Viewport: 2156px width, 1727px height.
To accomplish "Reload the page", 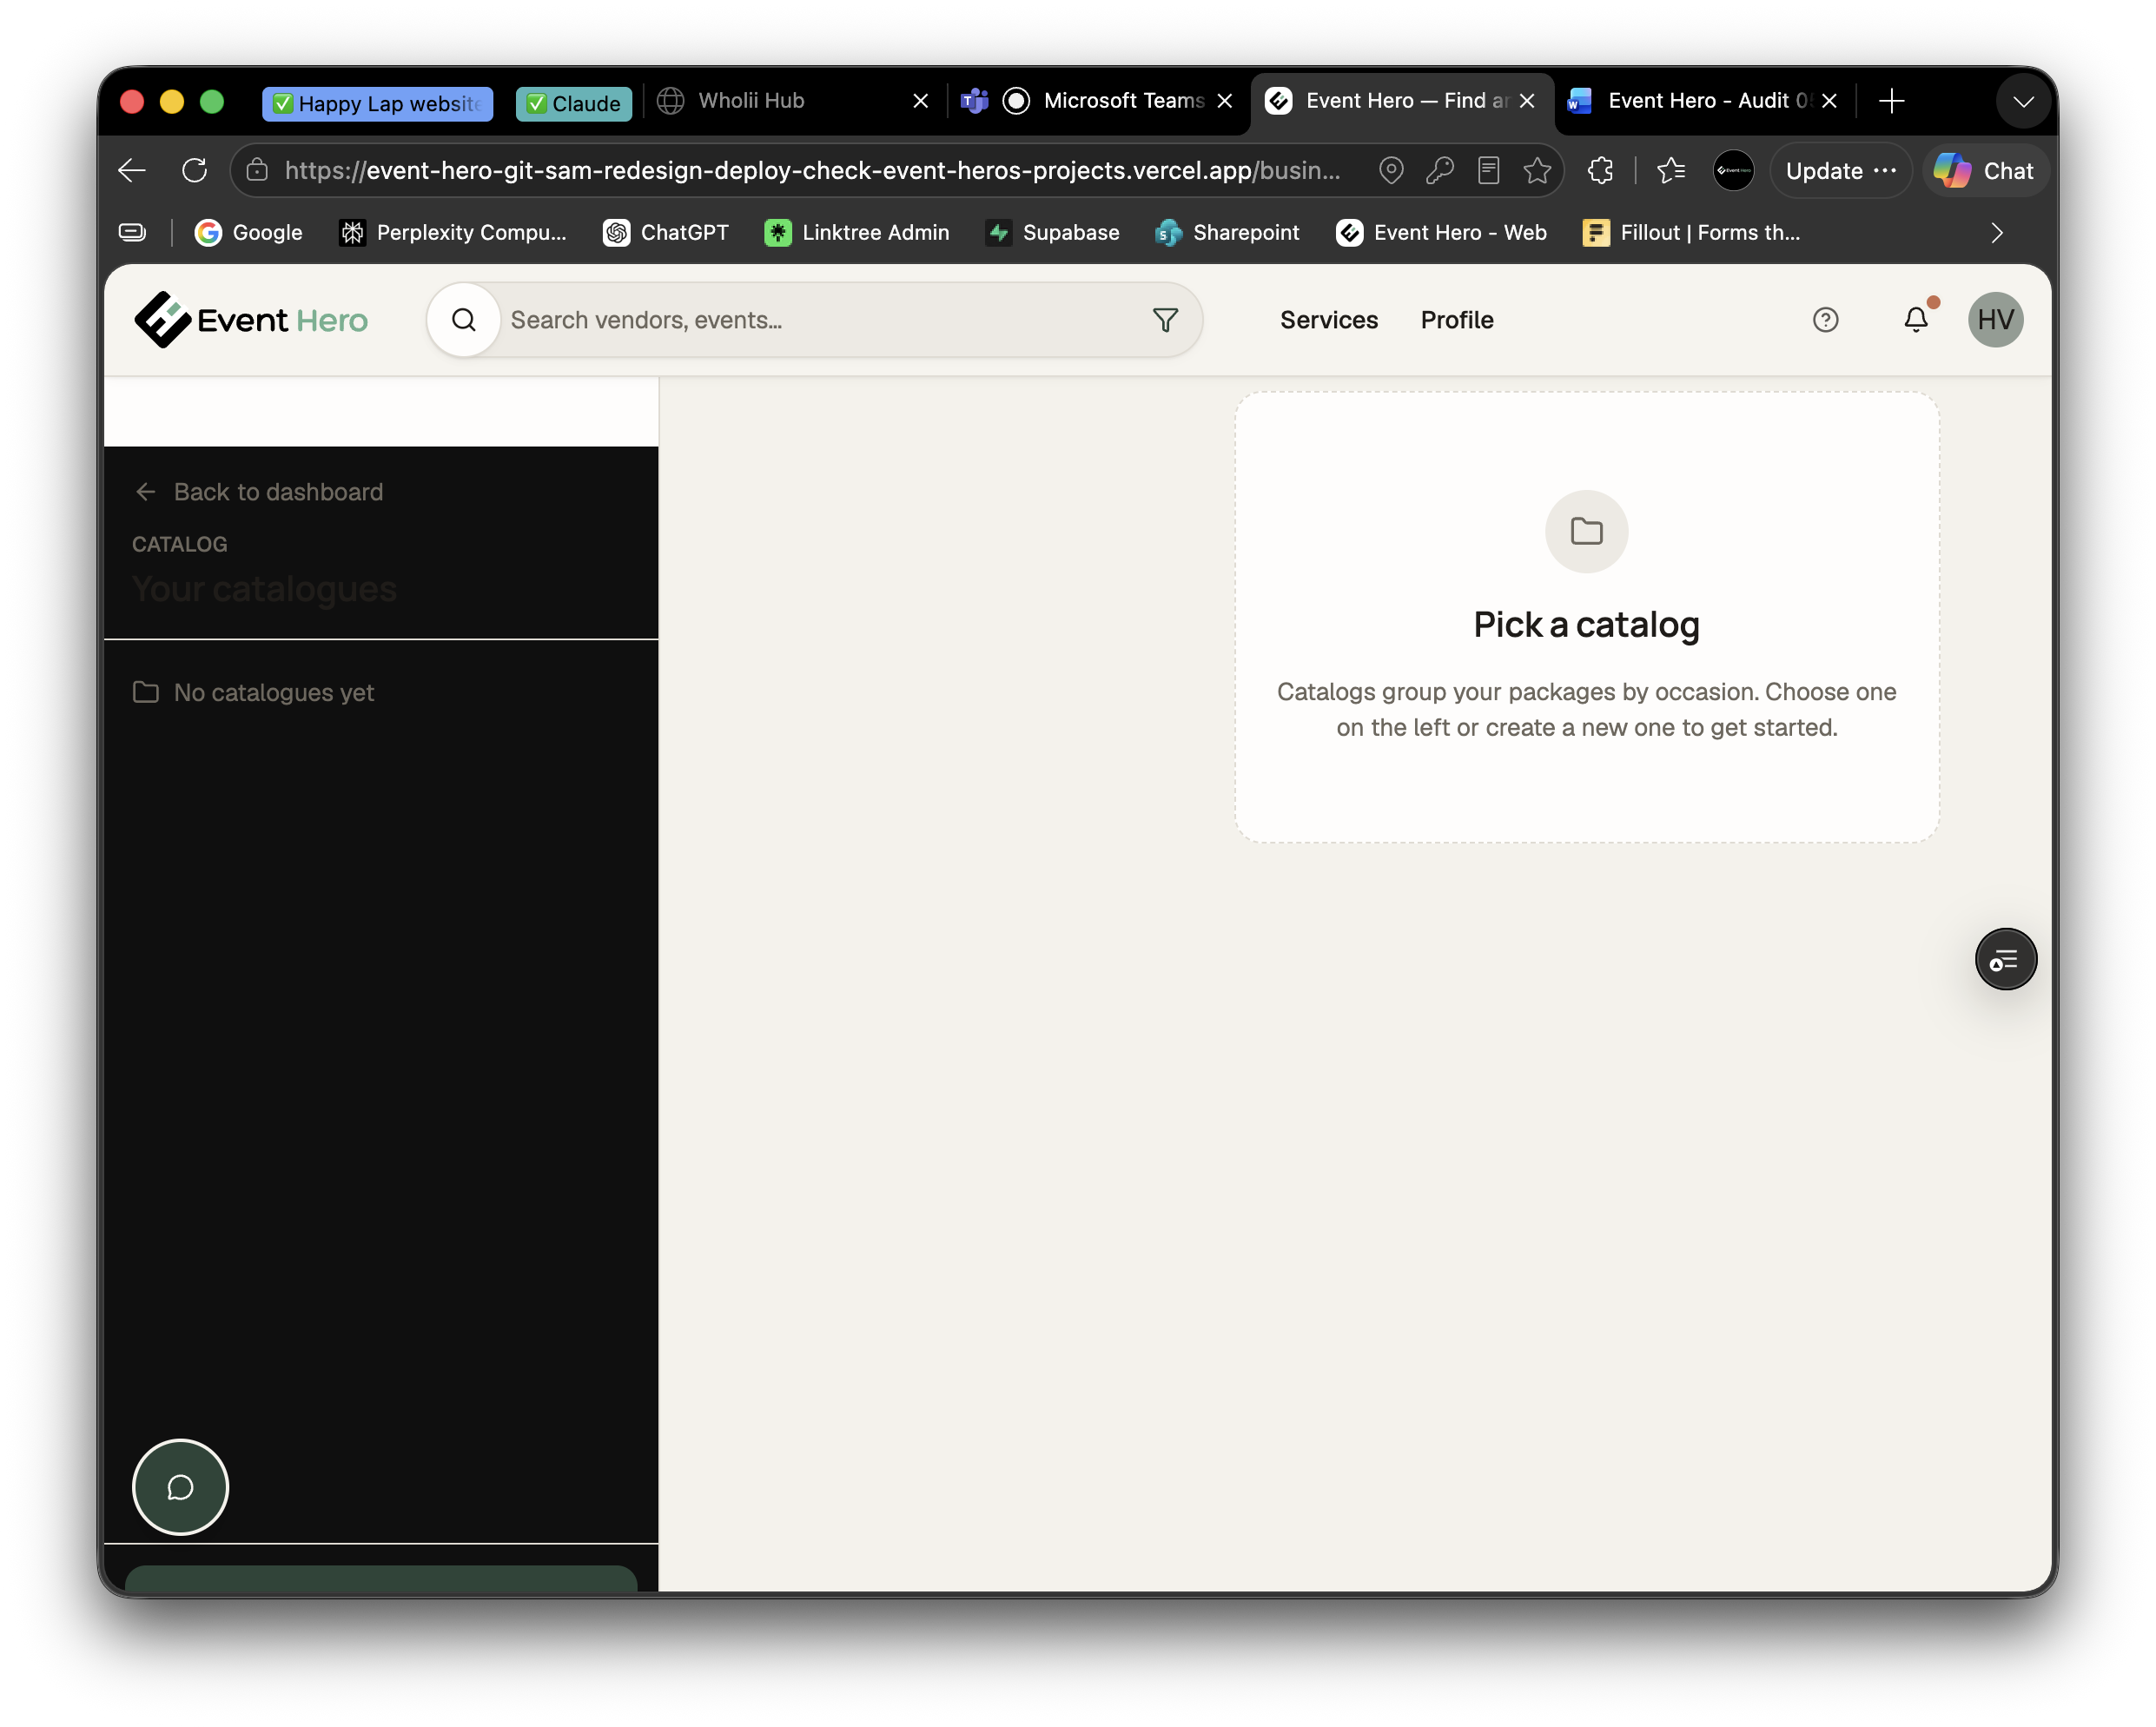I will coord(195,171).
